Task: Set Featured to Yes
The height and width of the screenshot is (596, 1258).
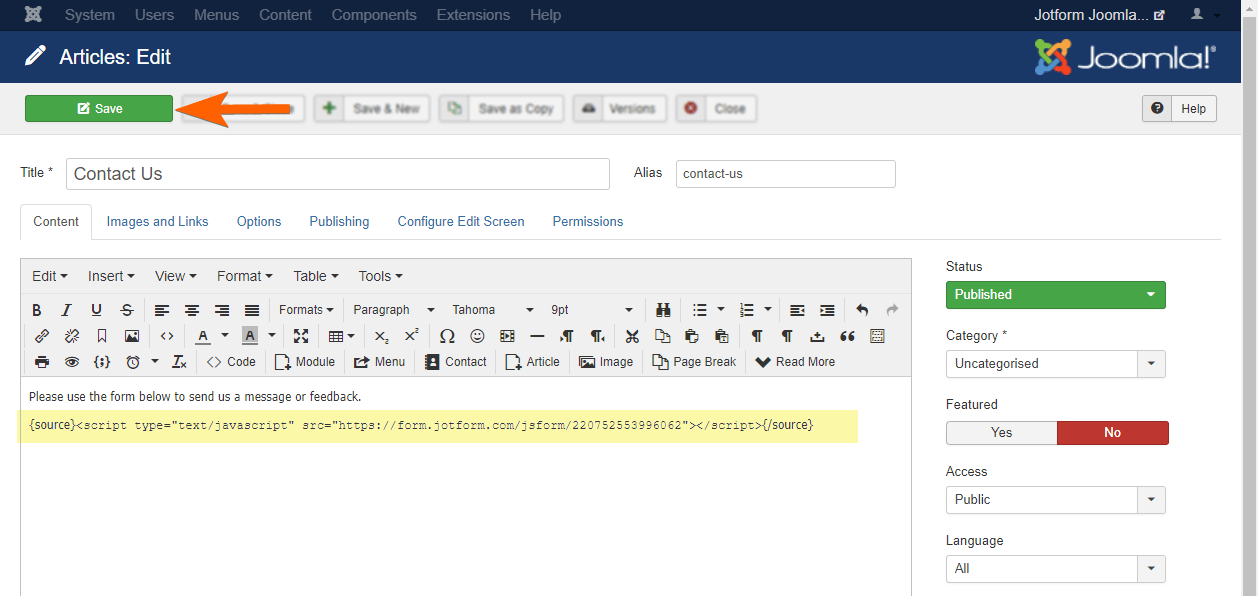Action: click(1001, 432)
